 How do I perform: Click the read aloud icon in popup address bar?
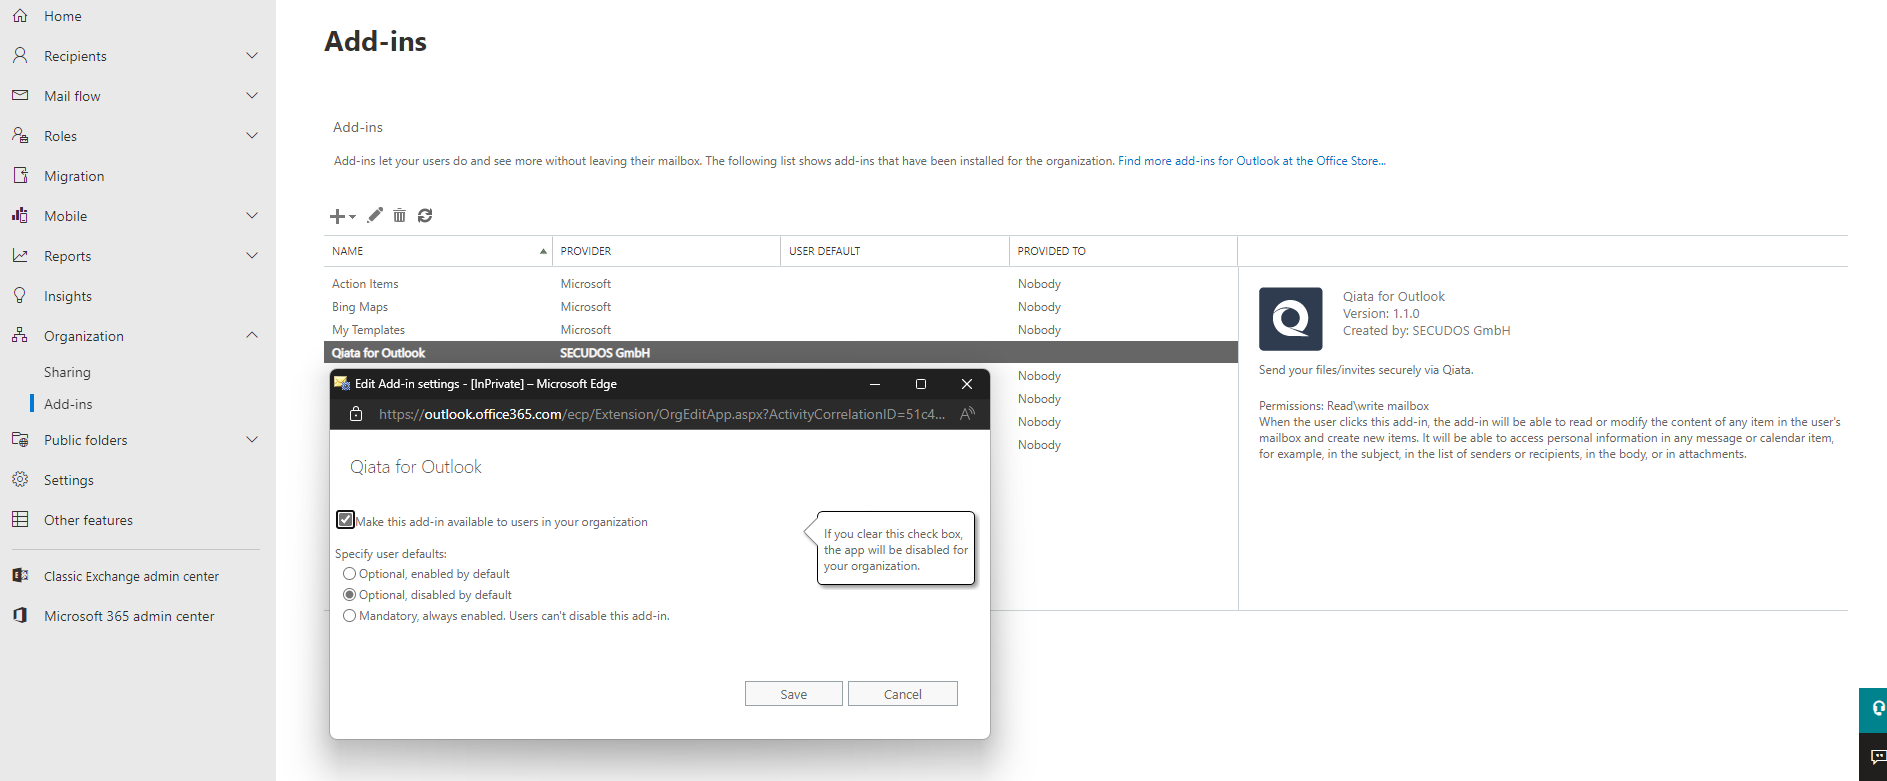[967, 414]
